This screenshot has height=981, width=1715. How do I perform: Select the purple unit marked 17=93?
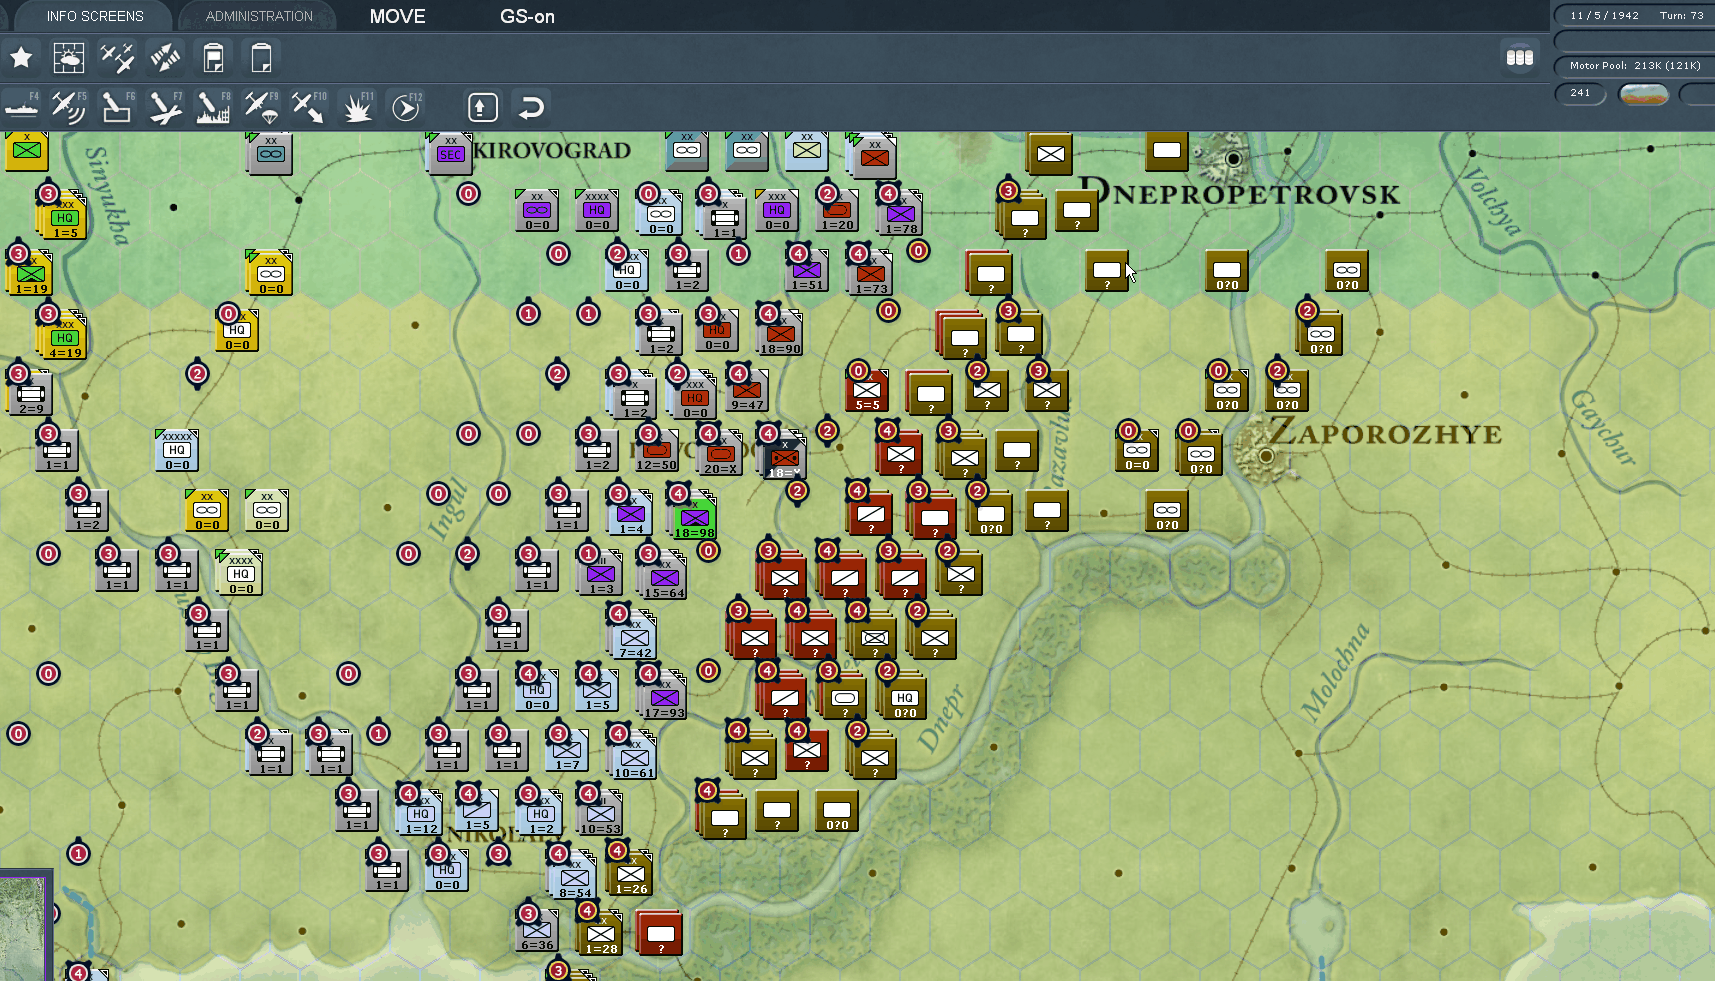(x=664, y=697)
